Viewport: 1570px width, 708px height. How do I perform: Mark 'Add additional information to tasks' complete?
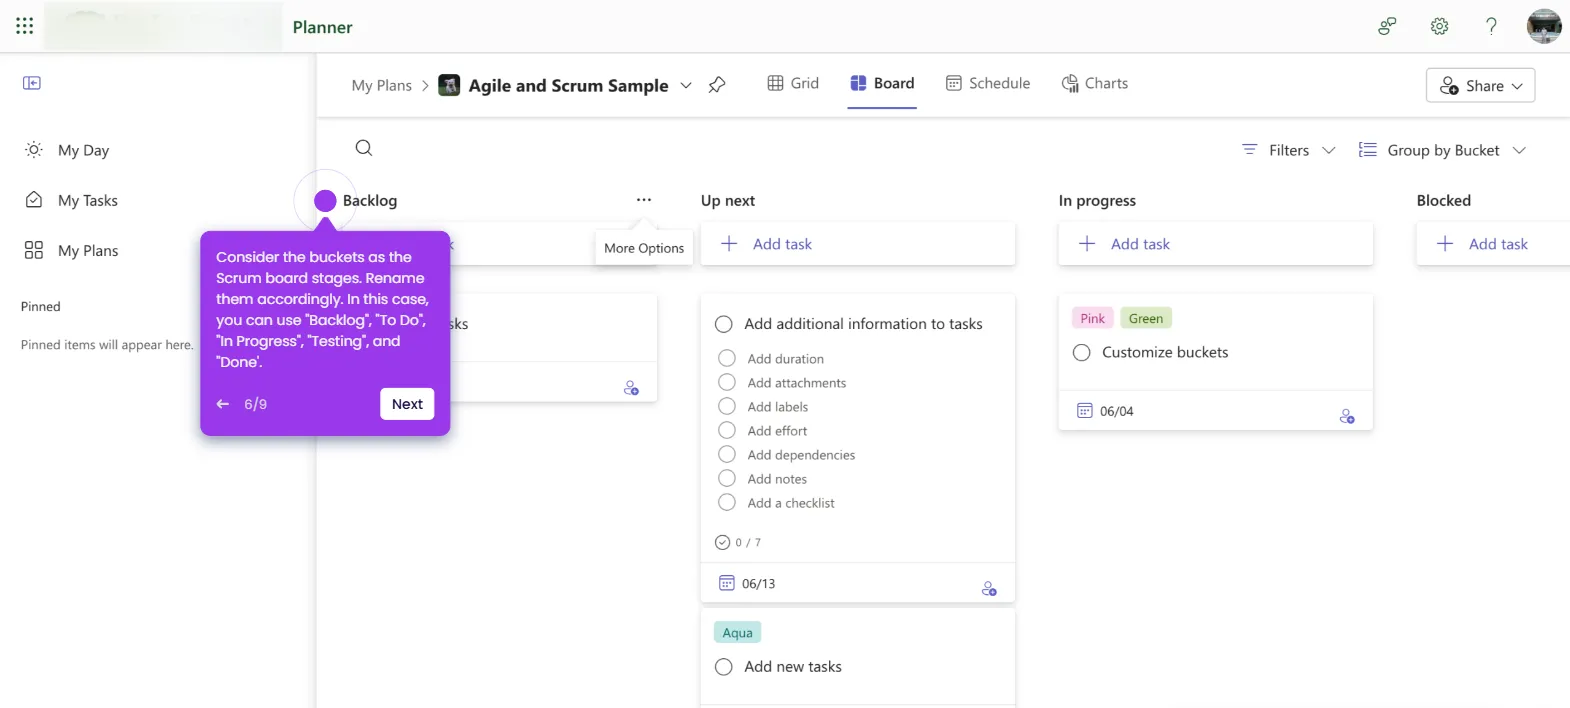(x=724, y=324)
